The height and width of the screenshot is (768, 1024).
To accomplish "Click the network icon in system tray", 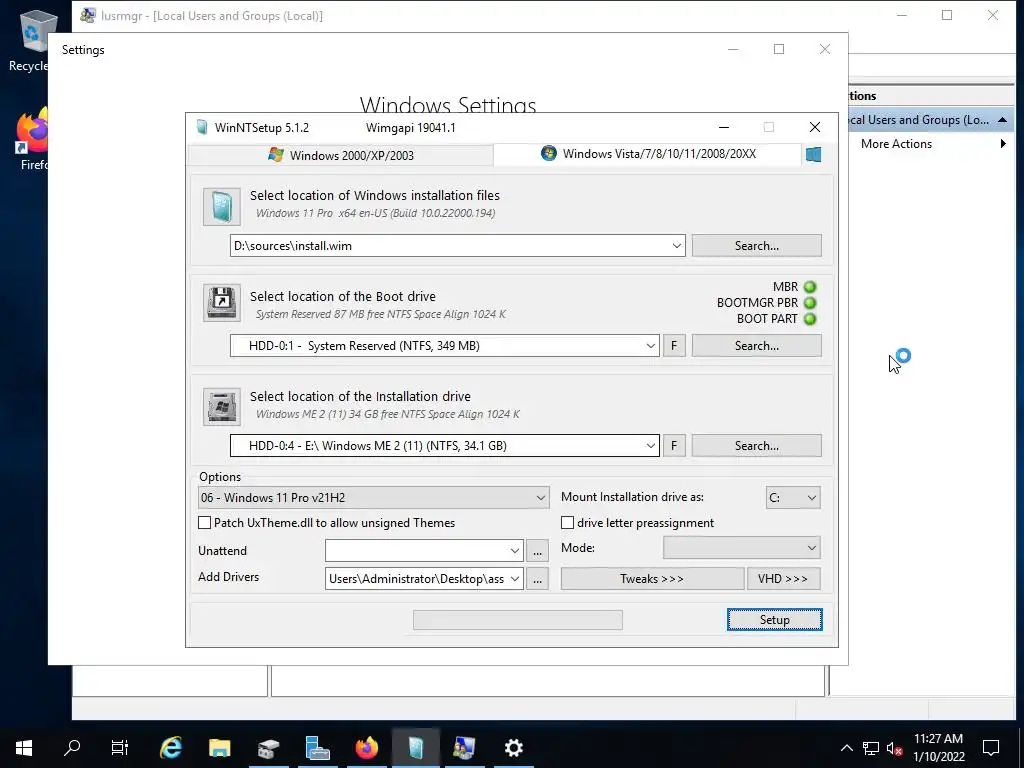I will pos(871,748).
